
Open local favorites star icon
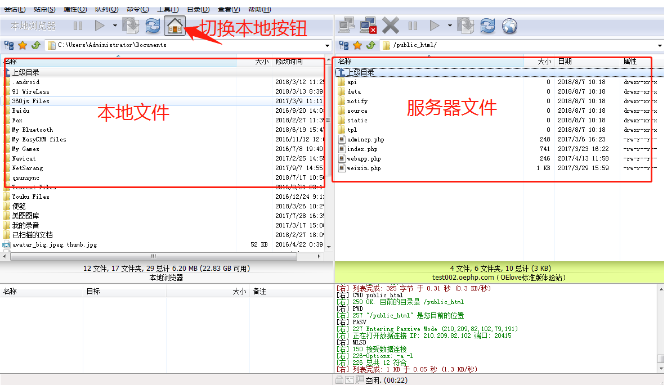click(x=22, y=45)
